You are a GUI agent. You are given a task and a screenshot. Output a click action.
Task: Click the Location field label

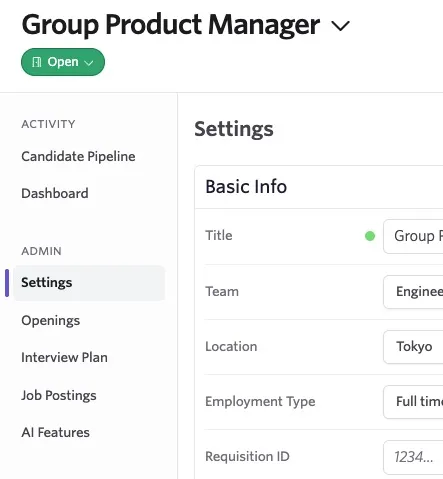point(231,347)
